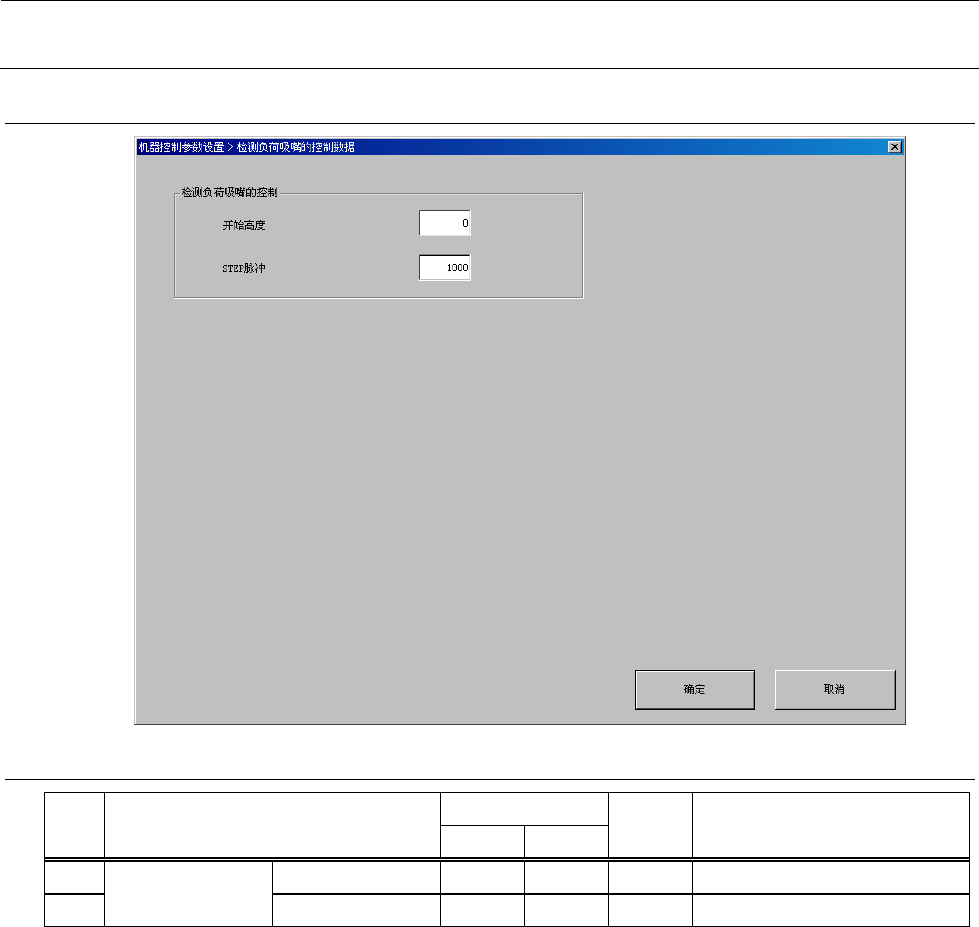Cancel the dialog with the 取消 button
This screenshot has height=927, width=979.
click(x=835, y=690)
